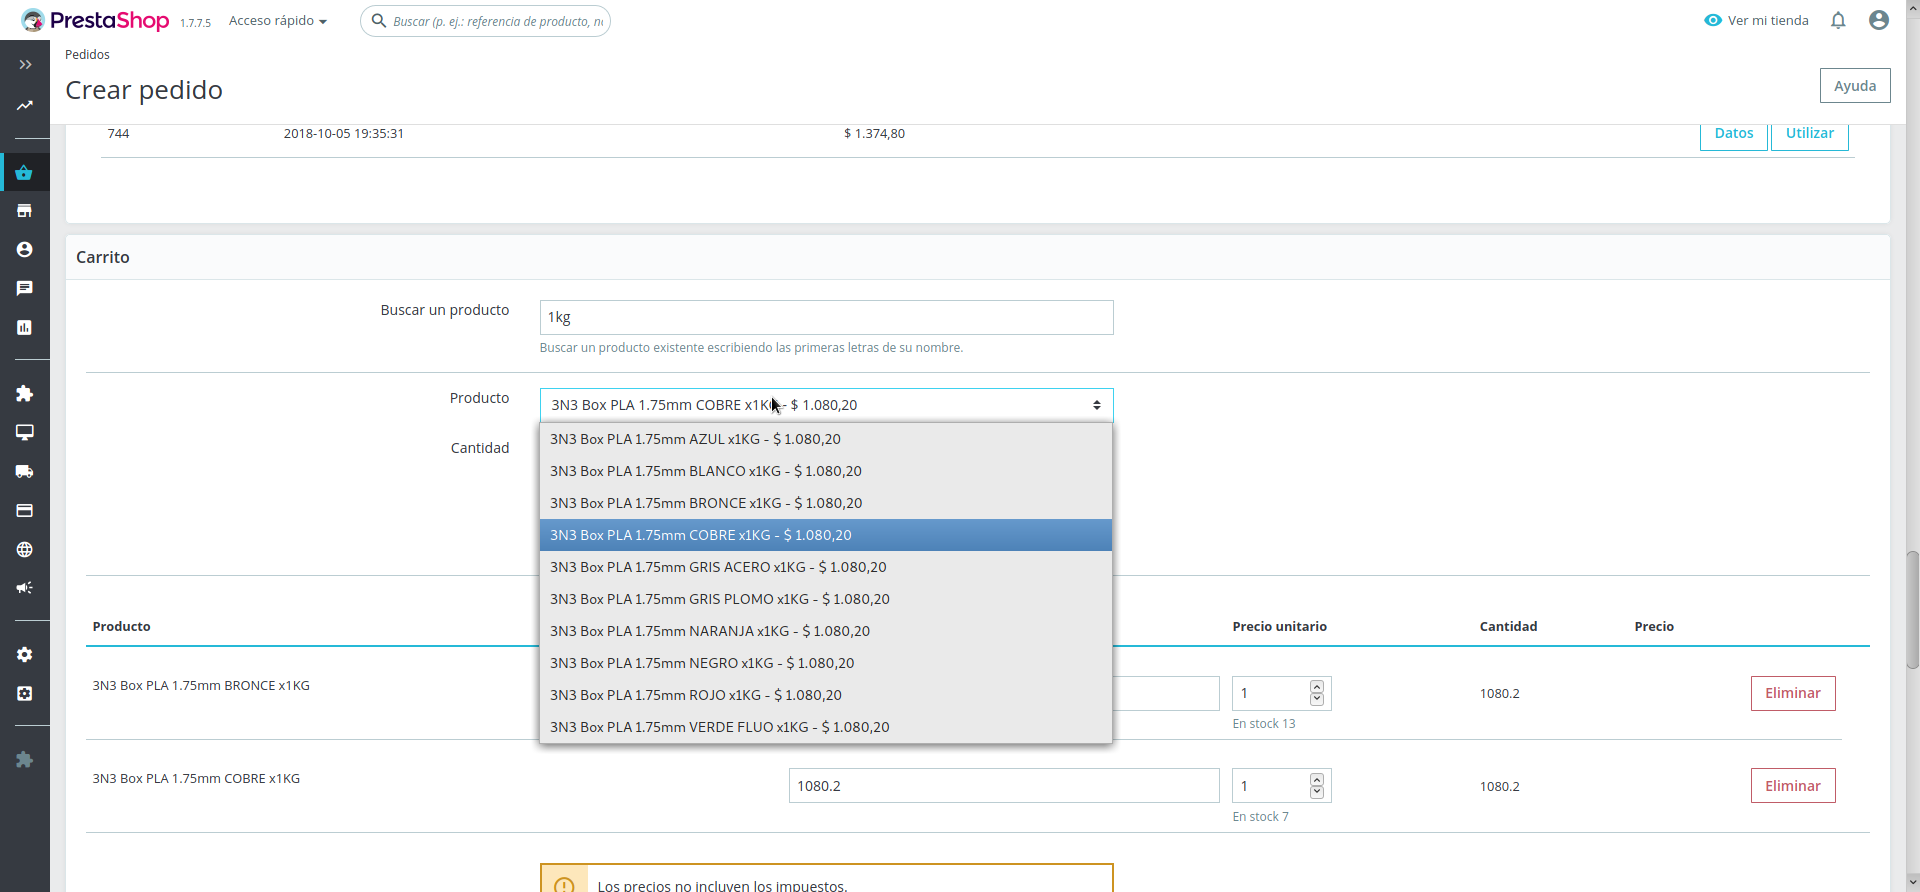The height and width of the screenshot is (892, 1920).
Task: Toggle the Producto select dropdown
Action: click(826, 405)
